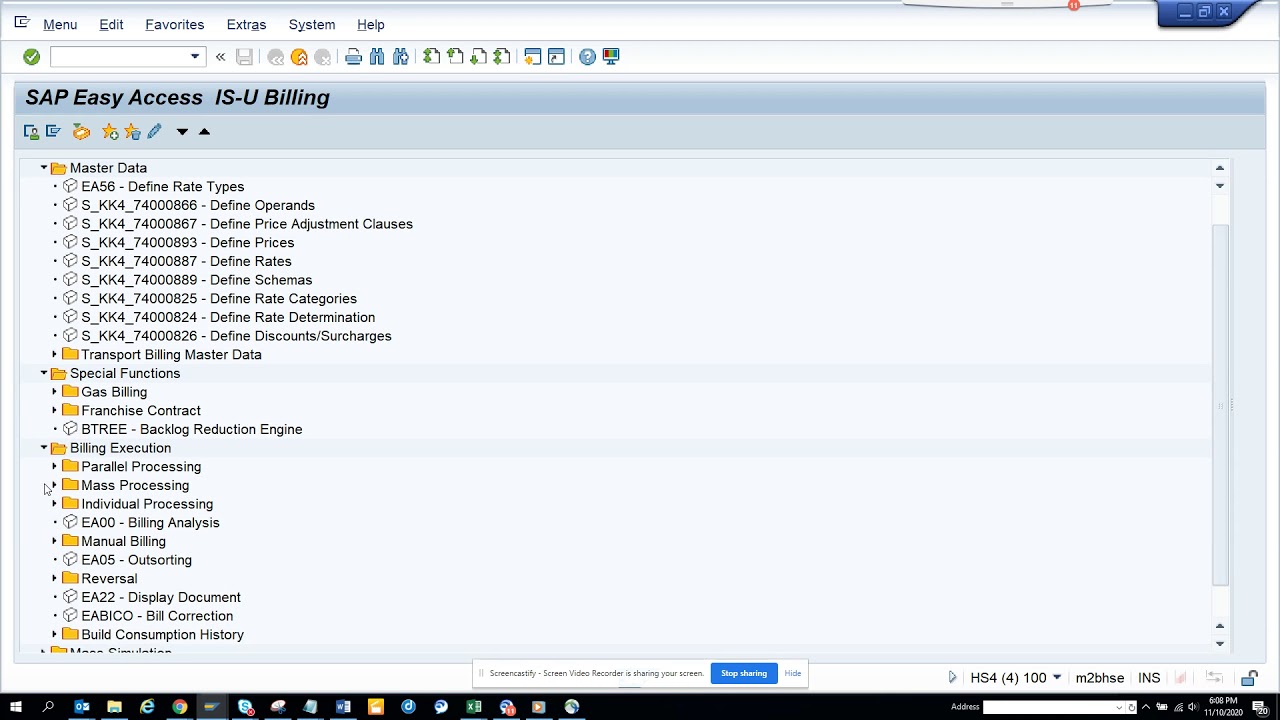The height and width of the screenshot is (720, 1280).
Task: Click the SAP Menu icon
Action: 54,132
